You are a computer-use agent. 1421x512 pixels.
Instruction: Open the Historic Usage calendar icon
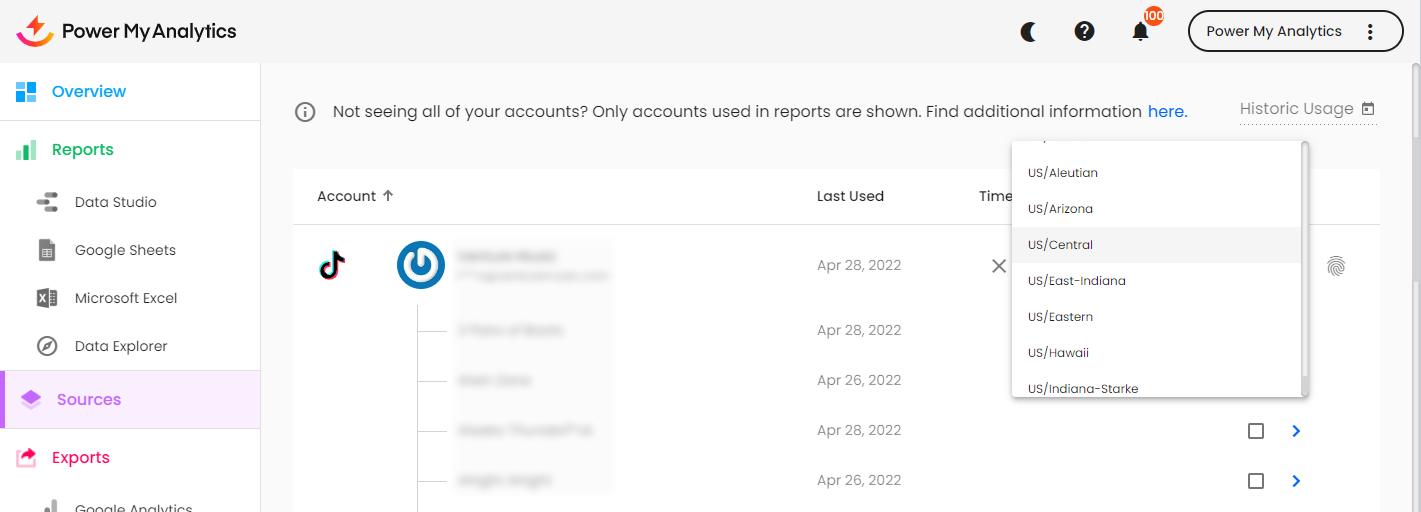coord(1368,109)
